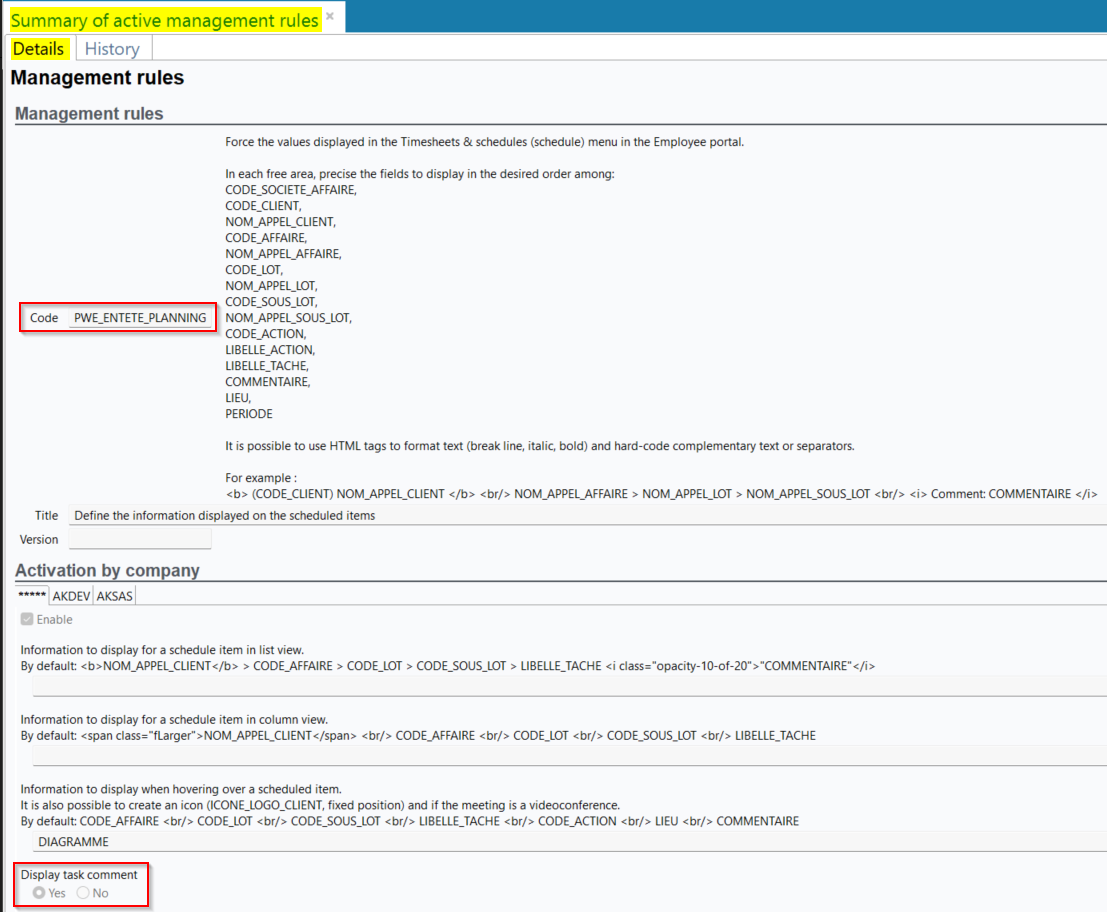Toggle the Enable checkbox

[x=27, y=619]
